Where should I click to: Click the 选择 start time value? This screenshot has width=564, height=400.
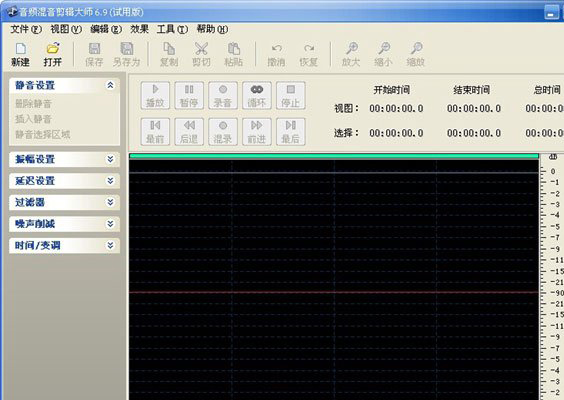tap(396, 133)
